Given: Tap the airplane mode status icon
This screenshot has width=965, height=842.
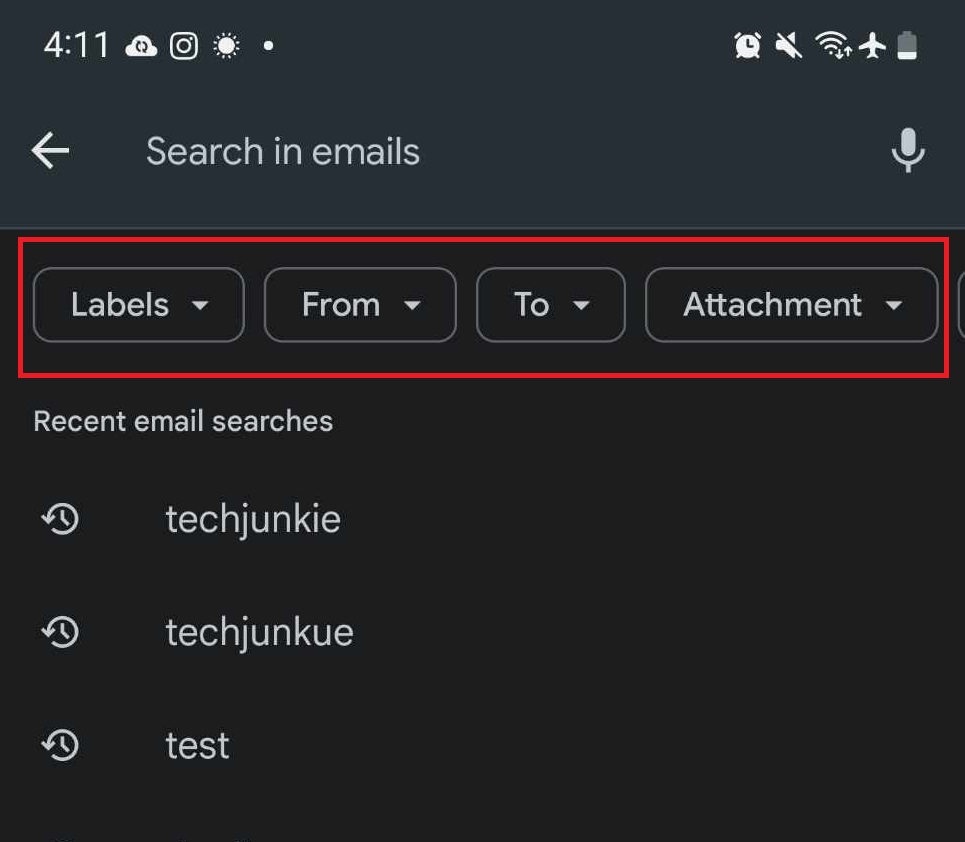Looking at the screenshot, I should 872,45.
